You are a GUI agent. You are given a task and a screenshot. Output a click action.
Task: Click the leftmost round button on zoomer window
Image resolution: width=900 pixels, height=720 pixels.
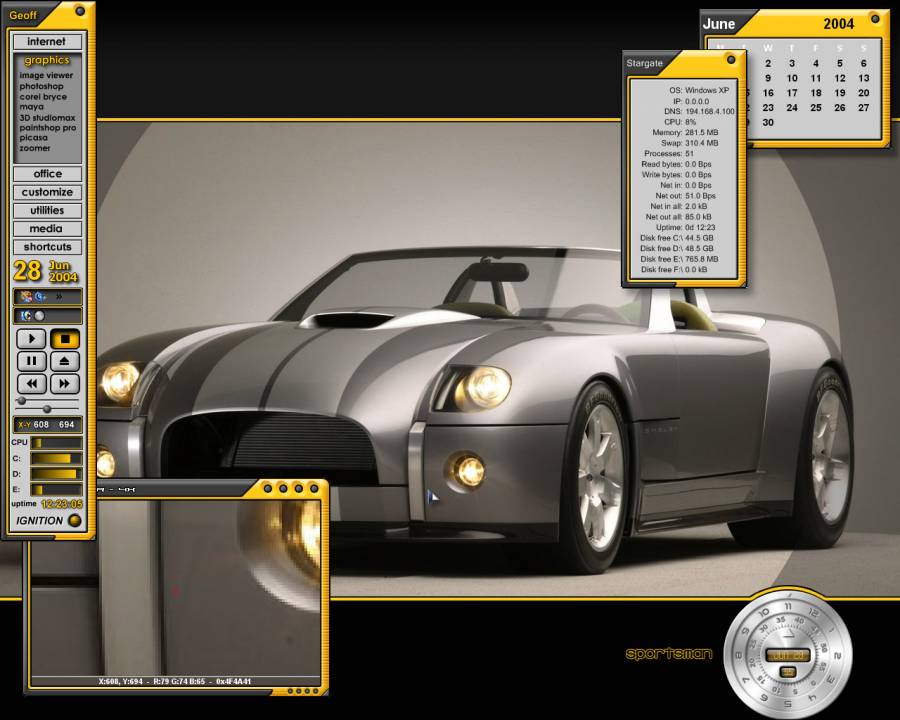coord(267,488)
